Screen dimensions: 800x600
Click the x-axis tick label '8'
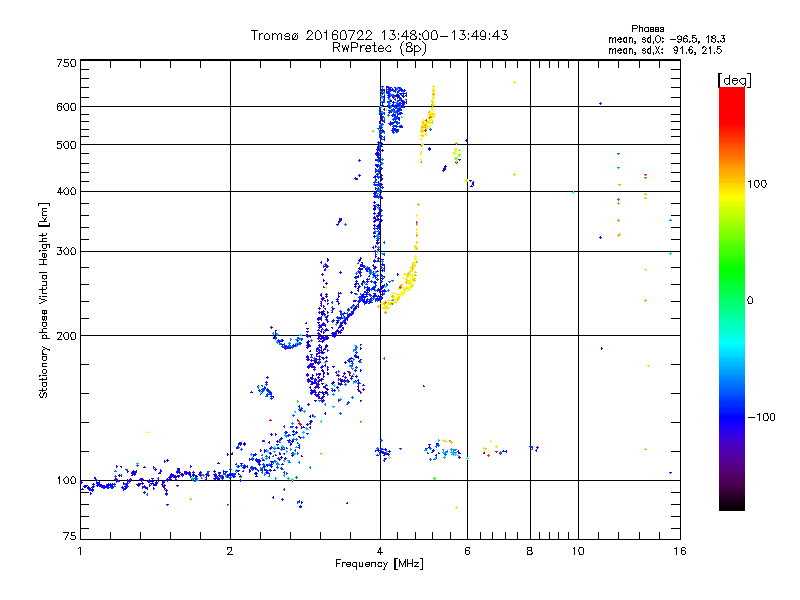(x=530, y=551)
